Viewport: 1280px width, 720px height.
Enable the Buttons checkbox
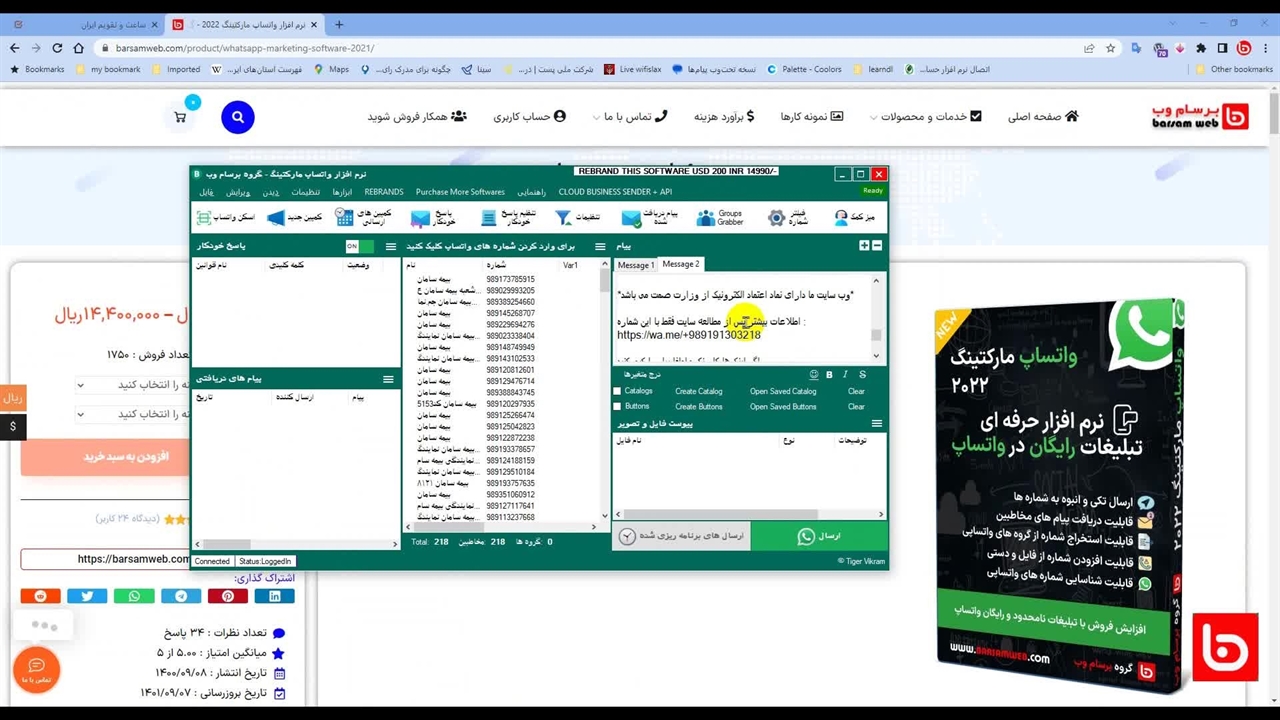618,407
